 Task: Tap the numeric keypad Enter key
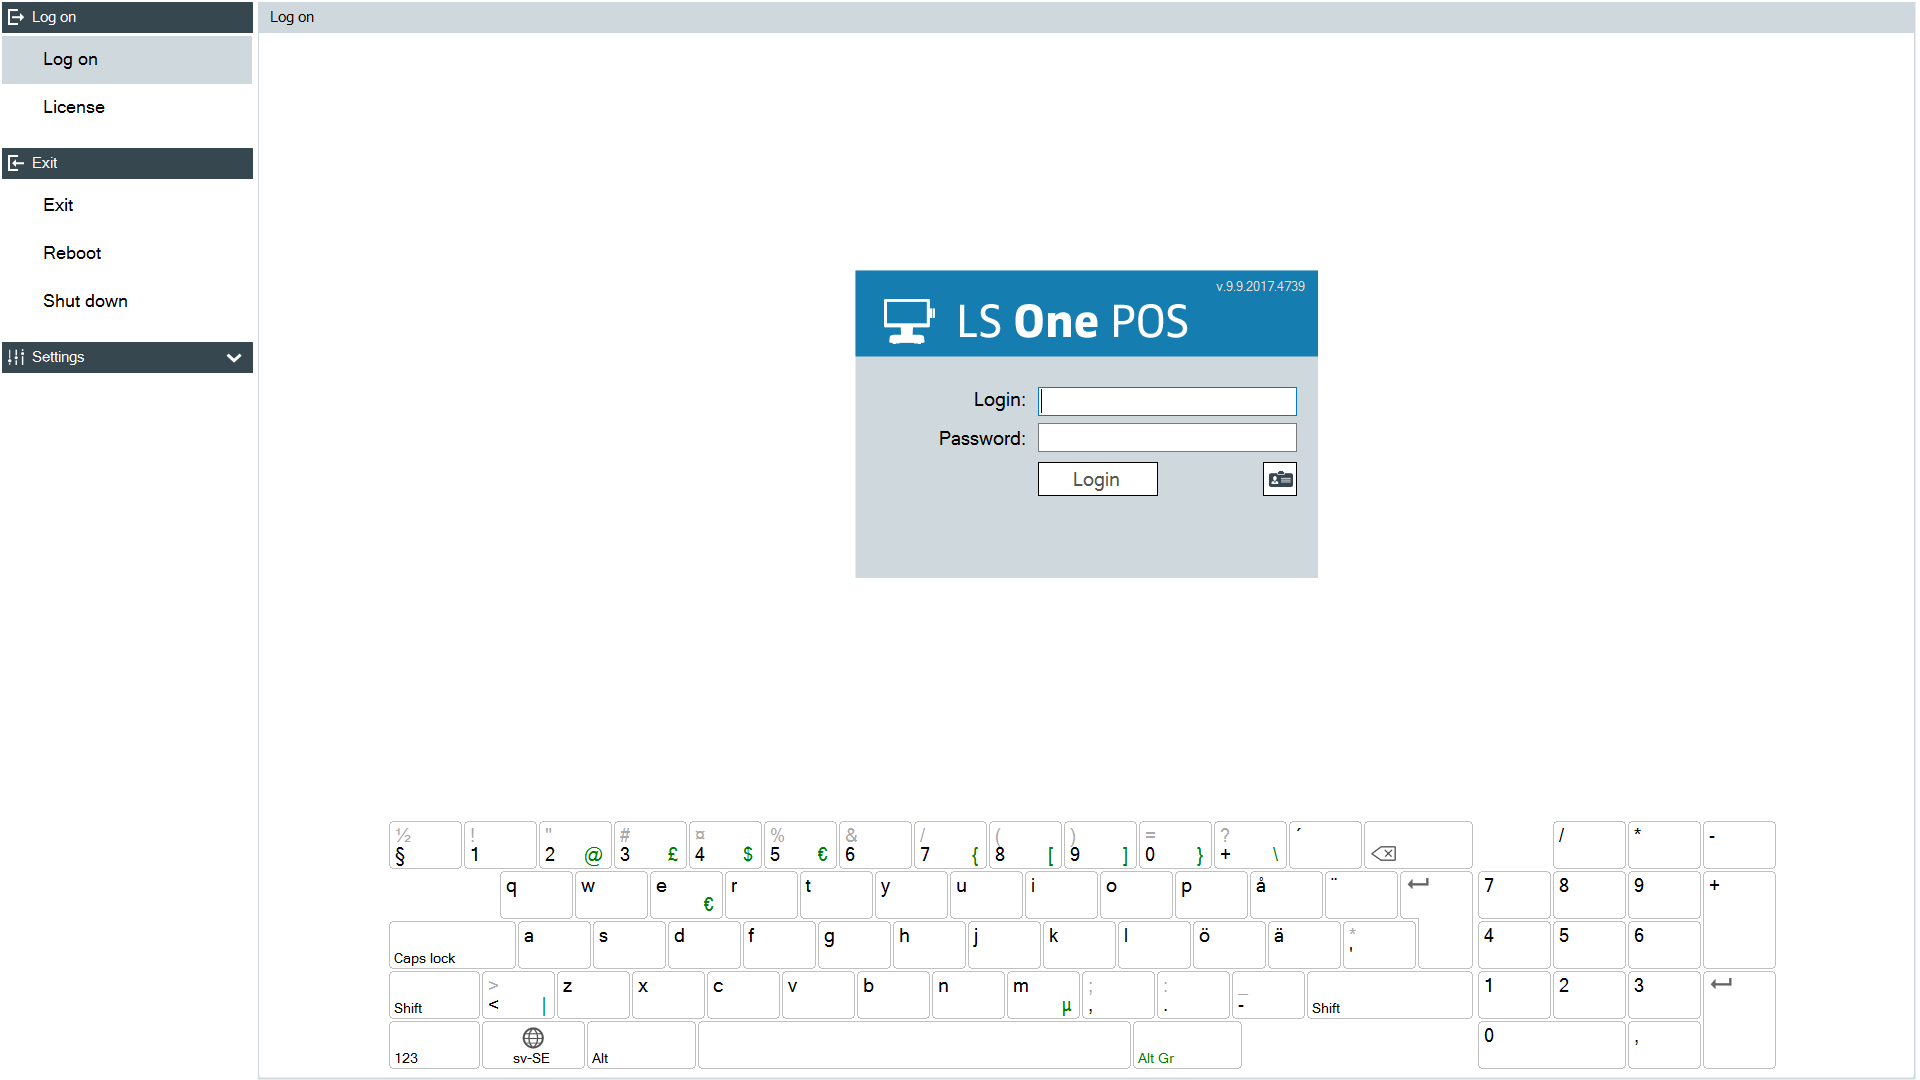point(1739,1020)
